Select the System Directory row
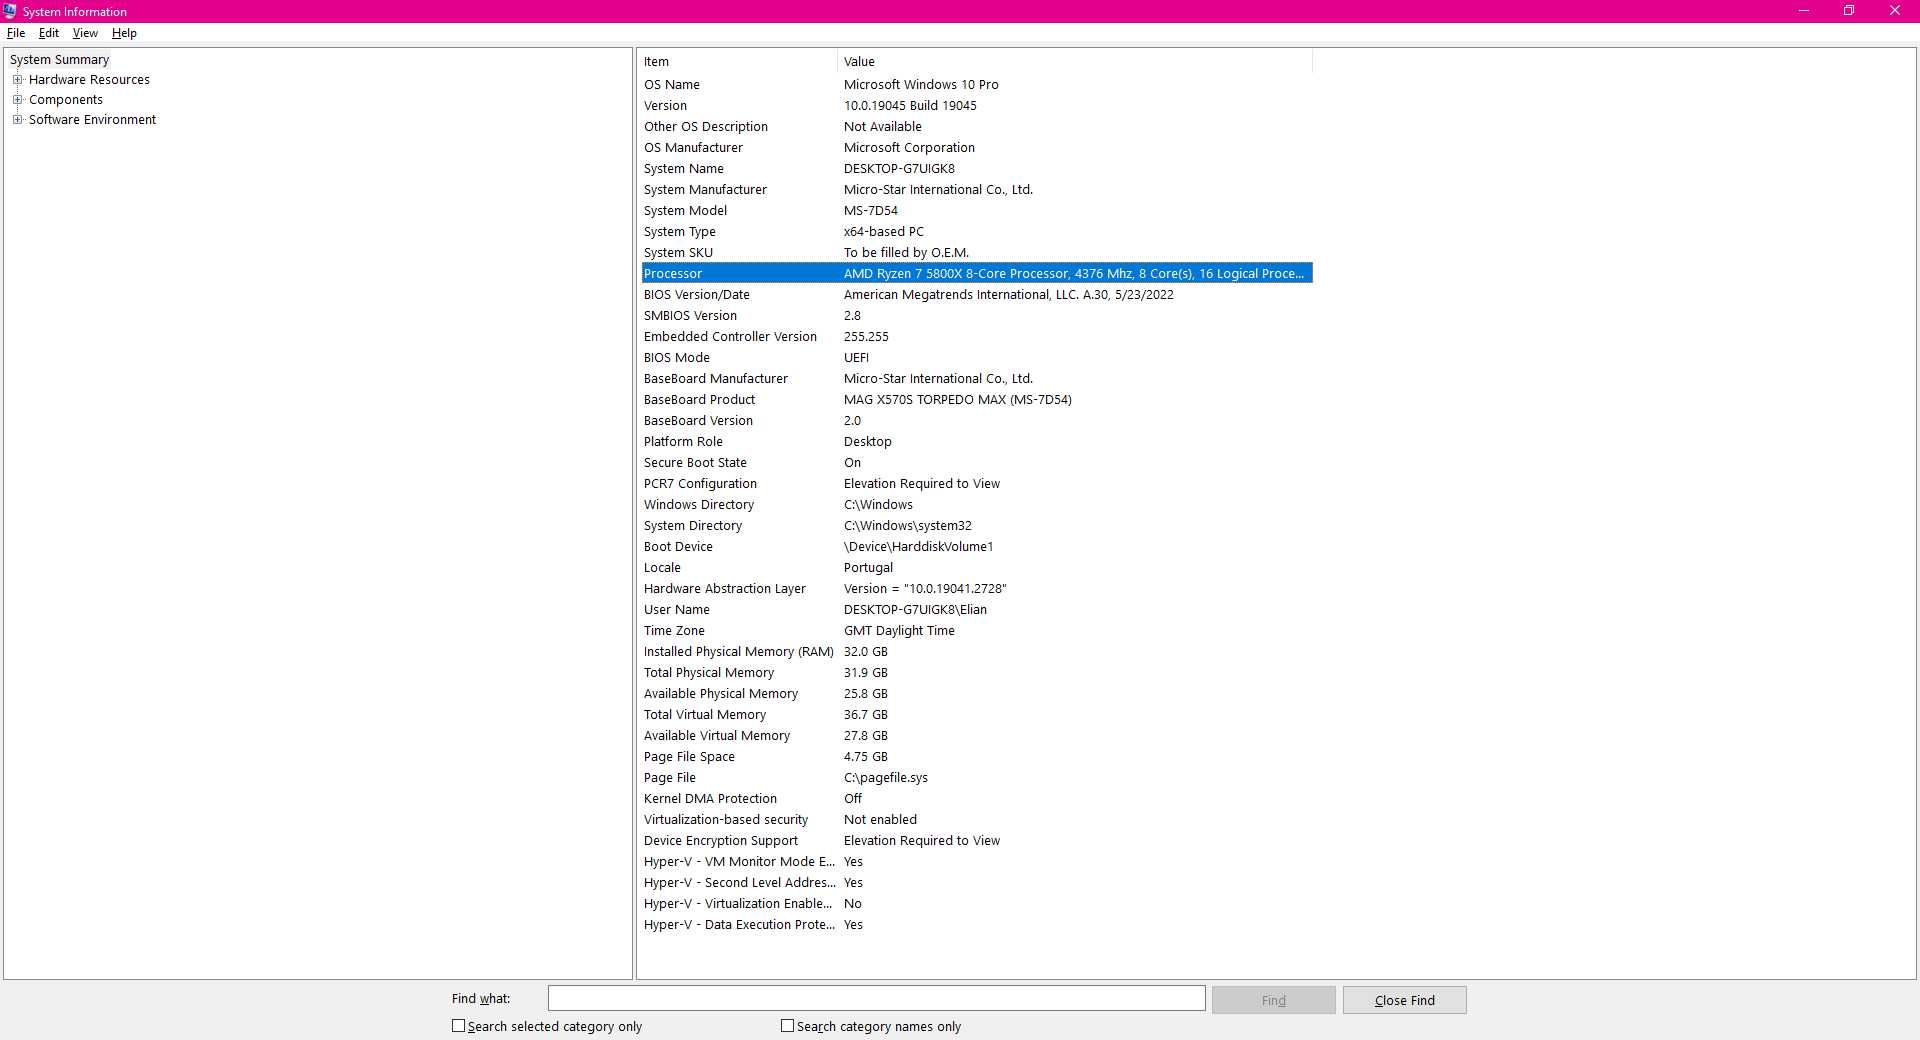 [x=977, y=526]
